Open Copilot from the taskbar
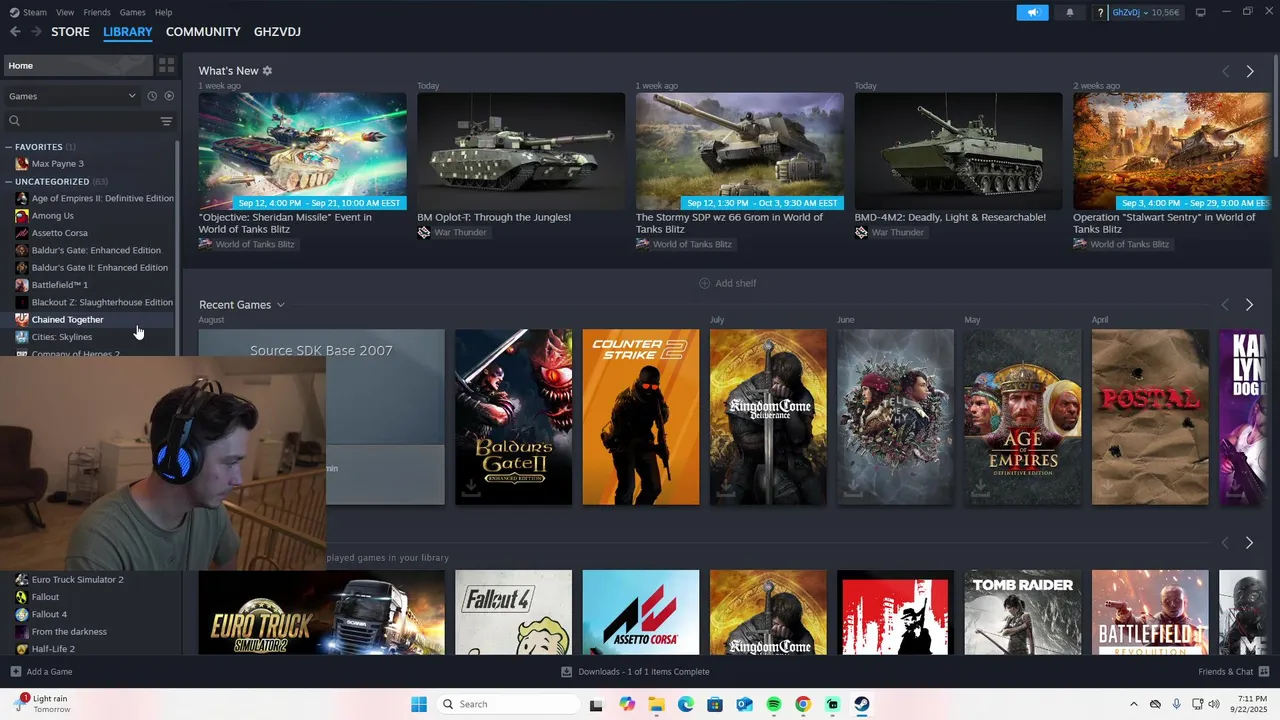 click(x=627, y=704)
